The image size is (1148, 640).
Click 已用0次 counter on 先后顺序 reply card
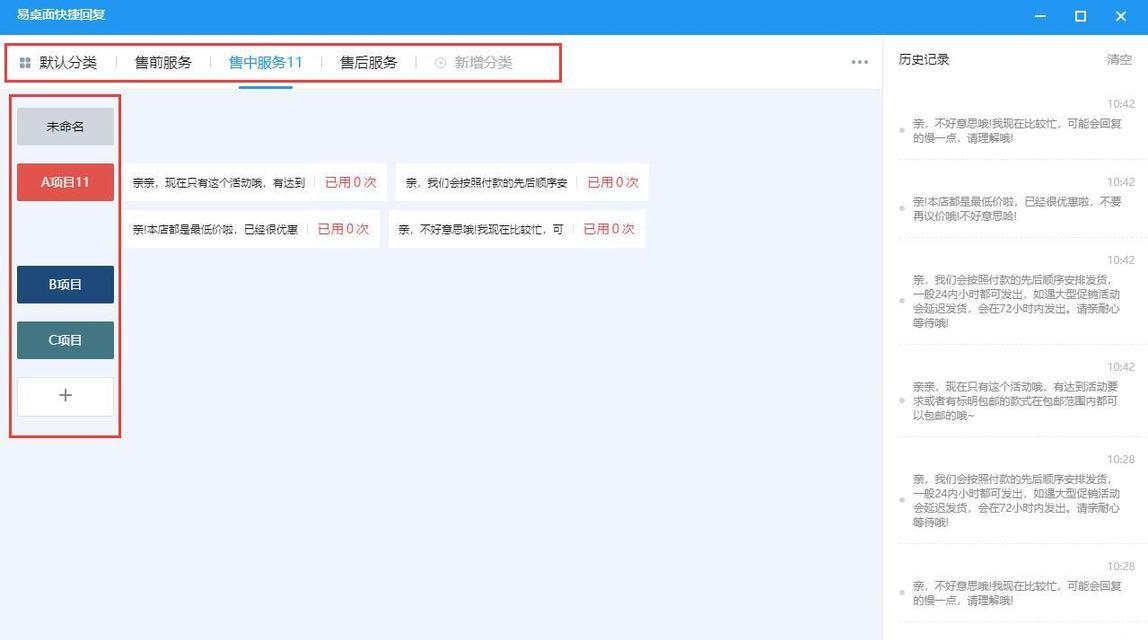pyautogui.click(x=613, y=182)
